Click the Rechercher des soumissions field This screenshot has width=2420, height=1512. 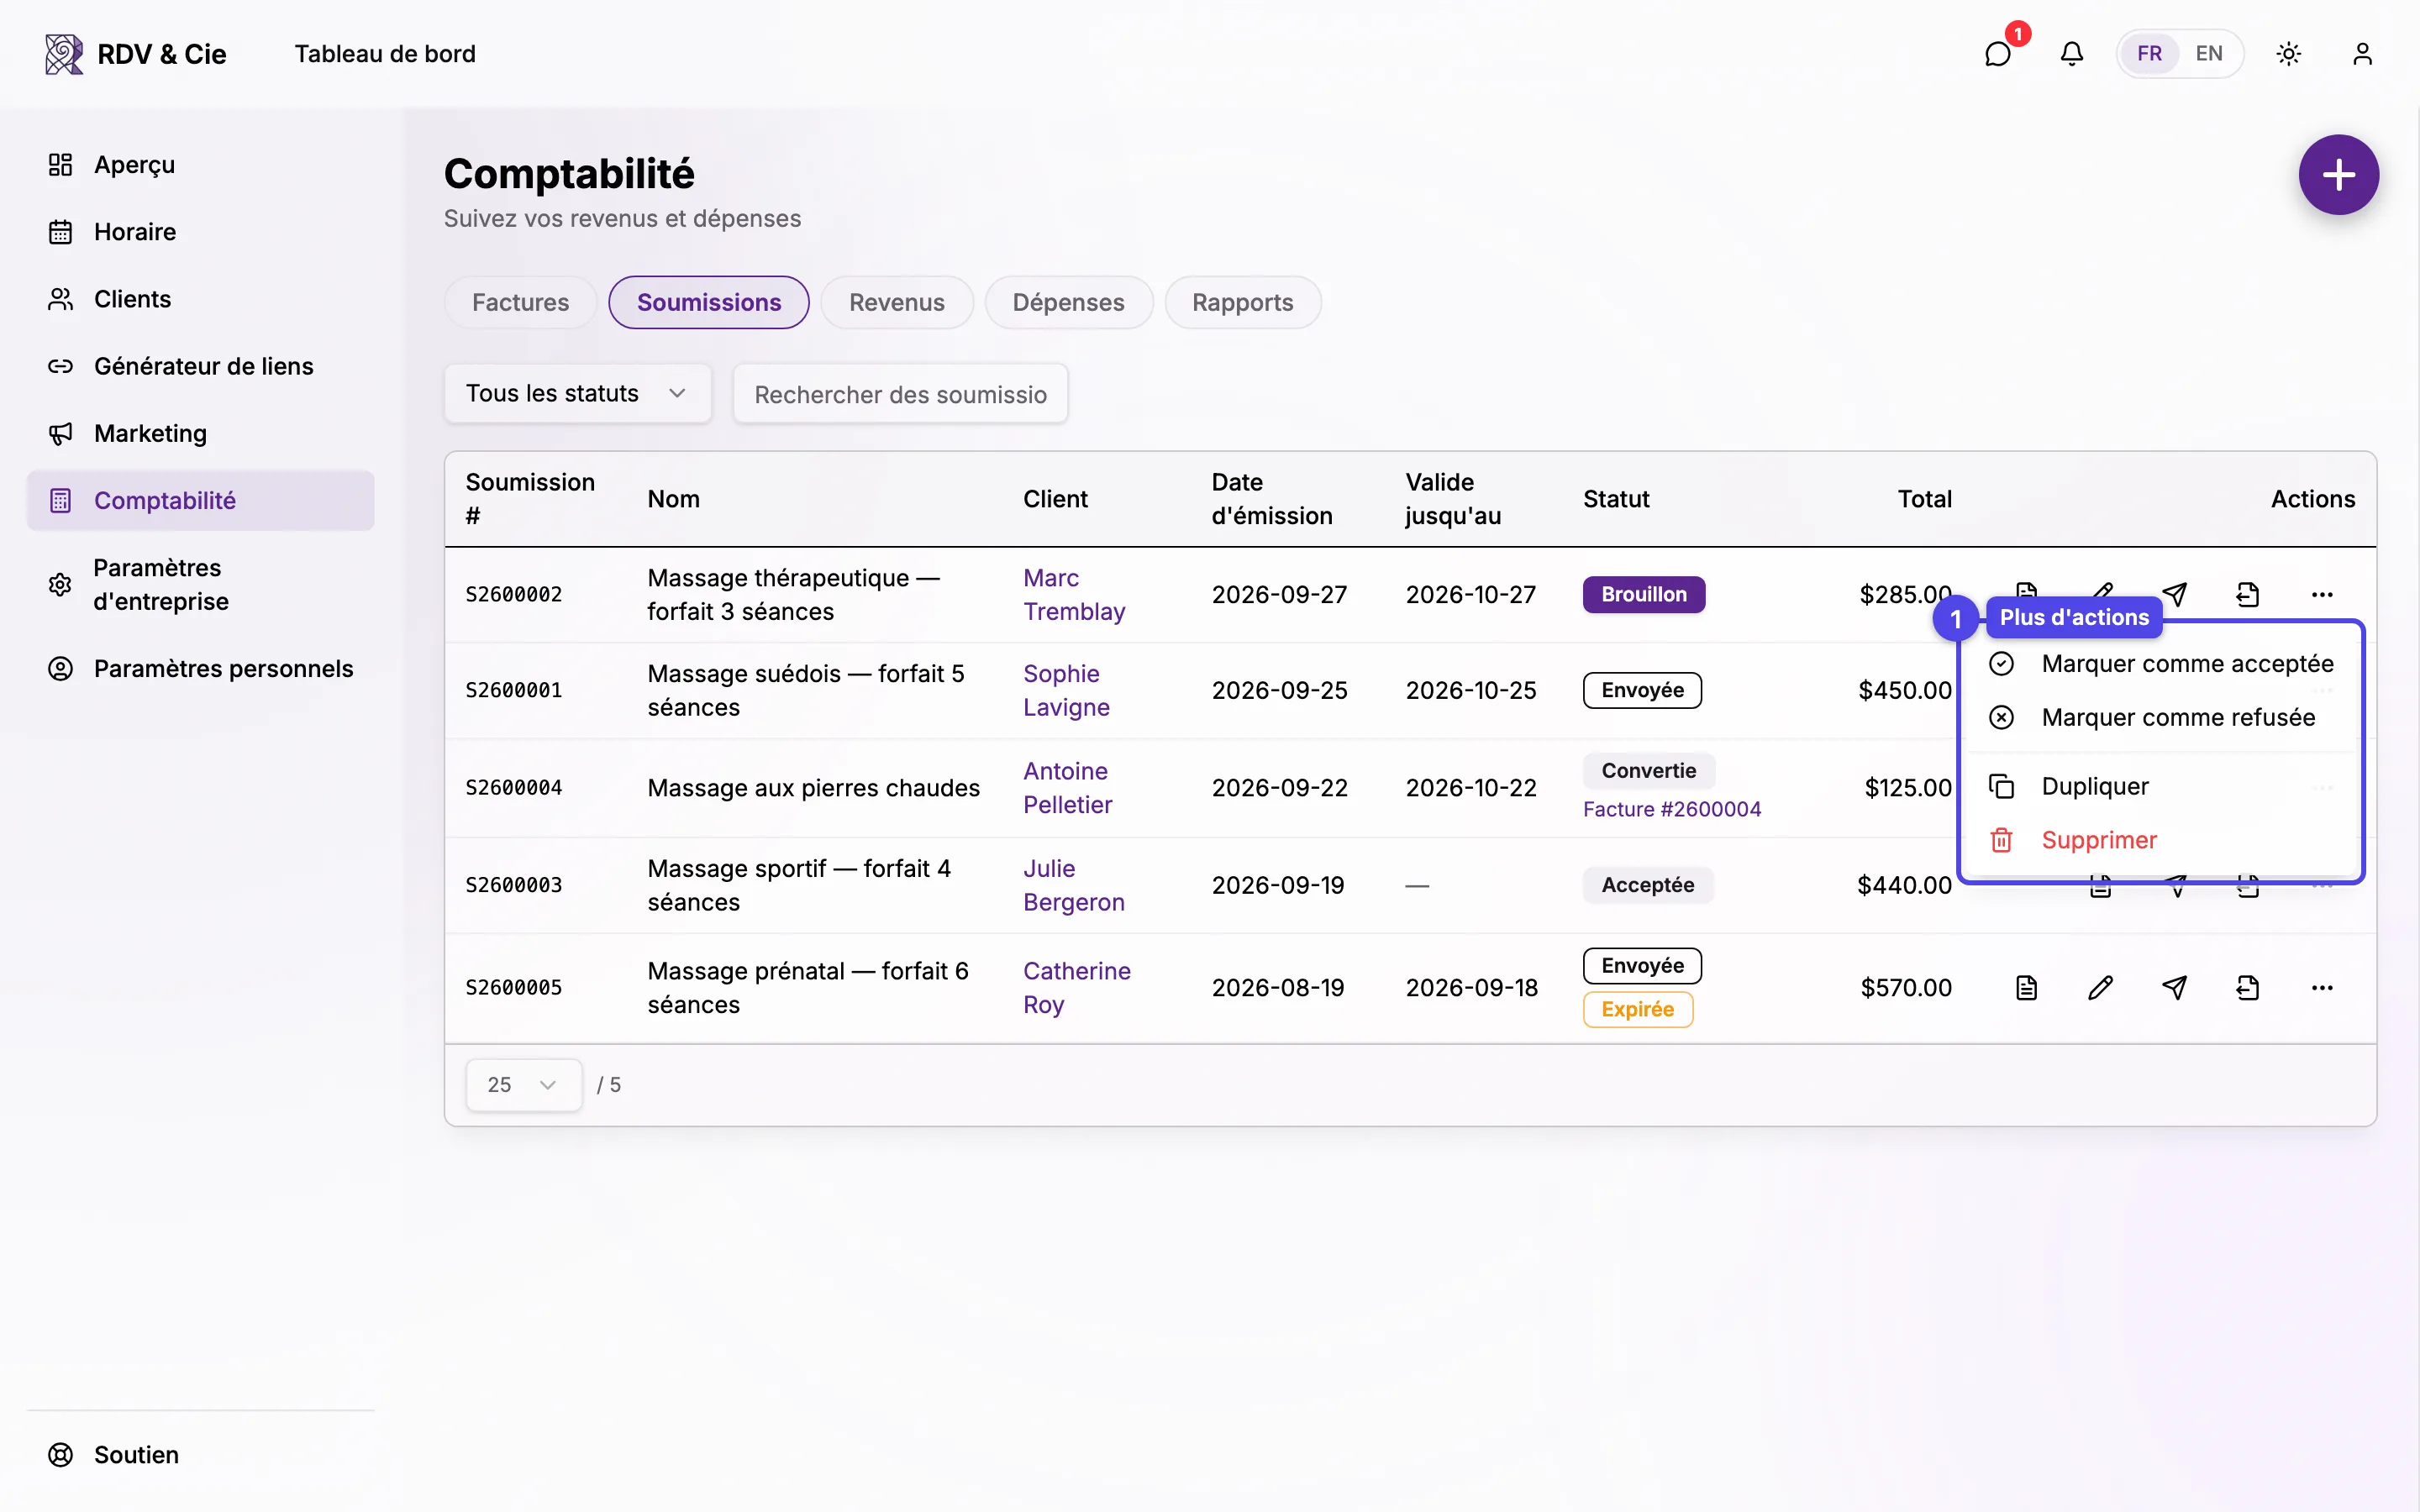pyautogui.click(x=900, y=394)
